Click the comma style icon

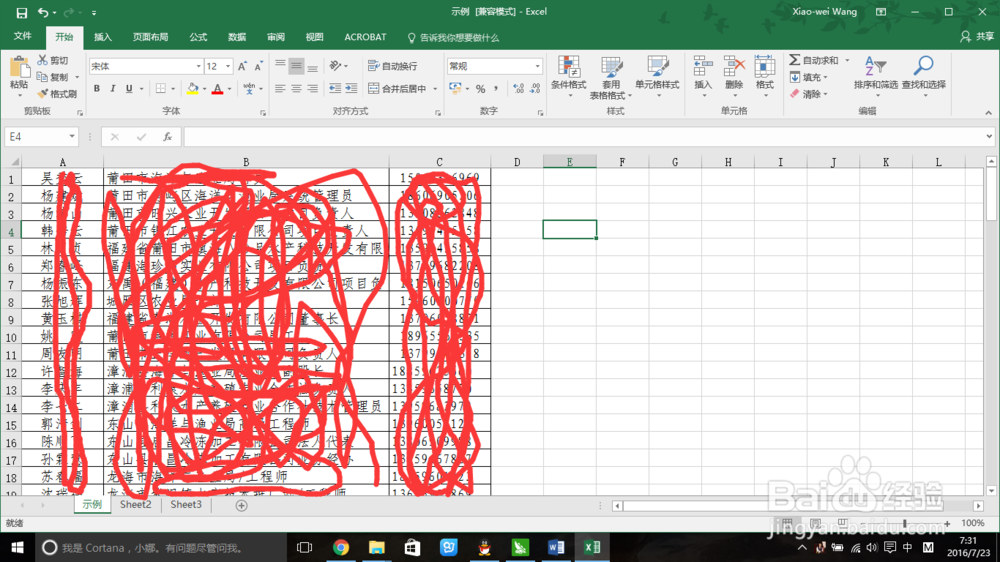point(496,89)
